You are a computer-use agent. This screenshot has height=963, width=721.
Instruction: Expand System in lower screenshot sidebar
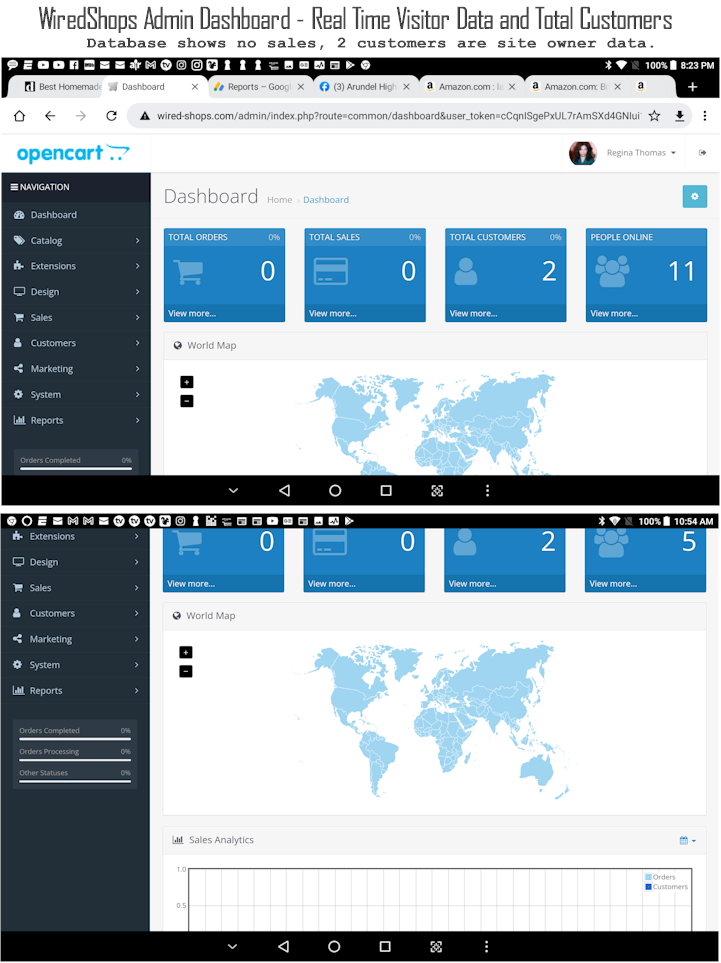pos(76,665)
